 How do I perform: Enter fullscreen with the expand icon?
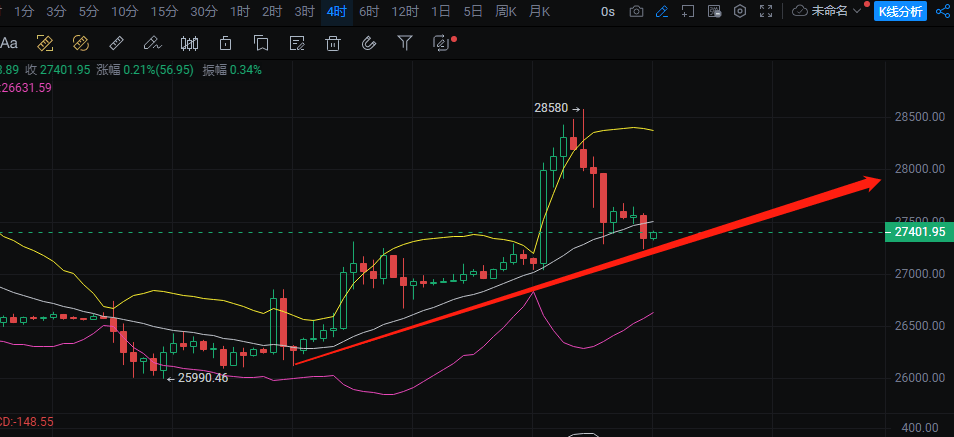766,11
